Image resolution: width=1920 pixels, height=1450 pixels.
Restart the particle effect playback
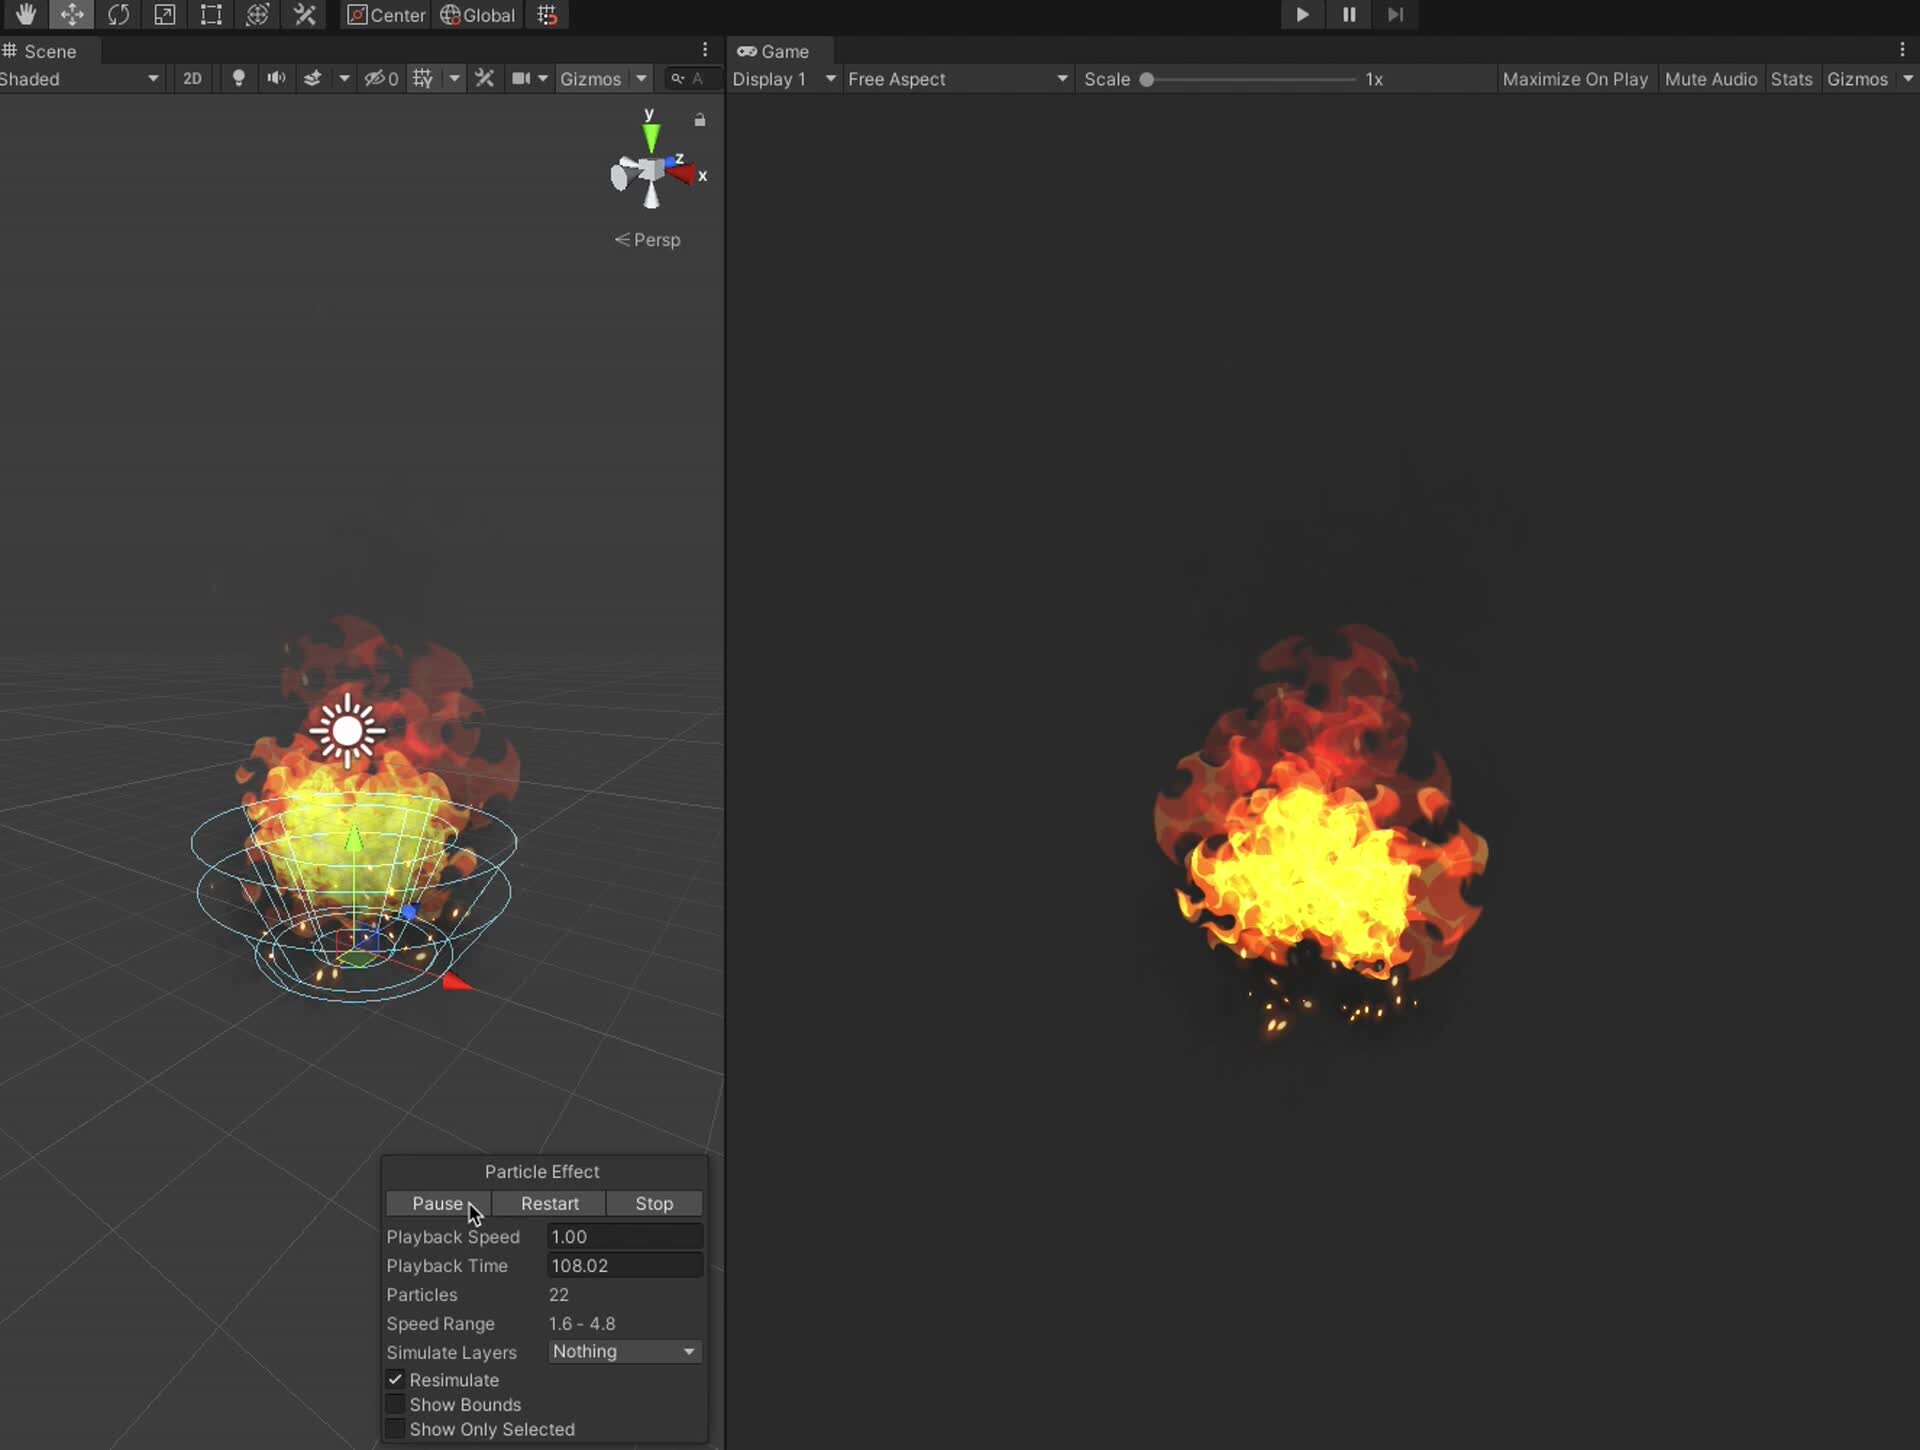[548, 1203]
